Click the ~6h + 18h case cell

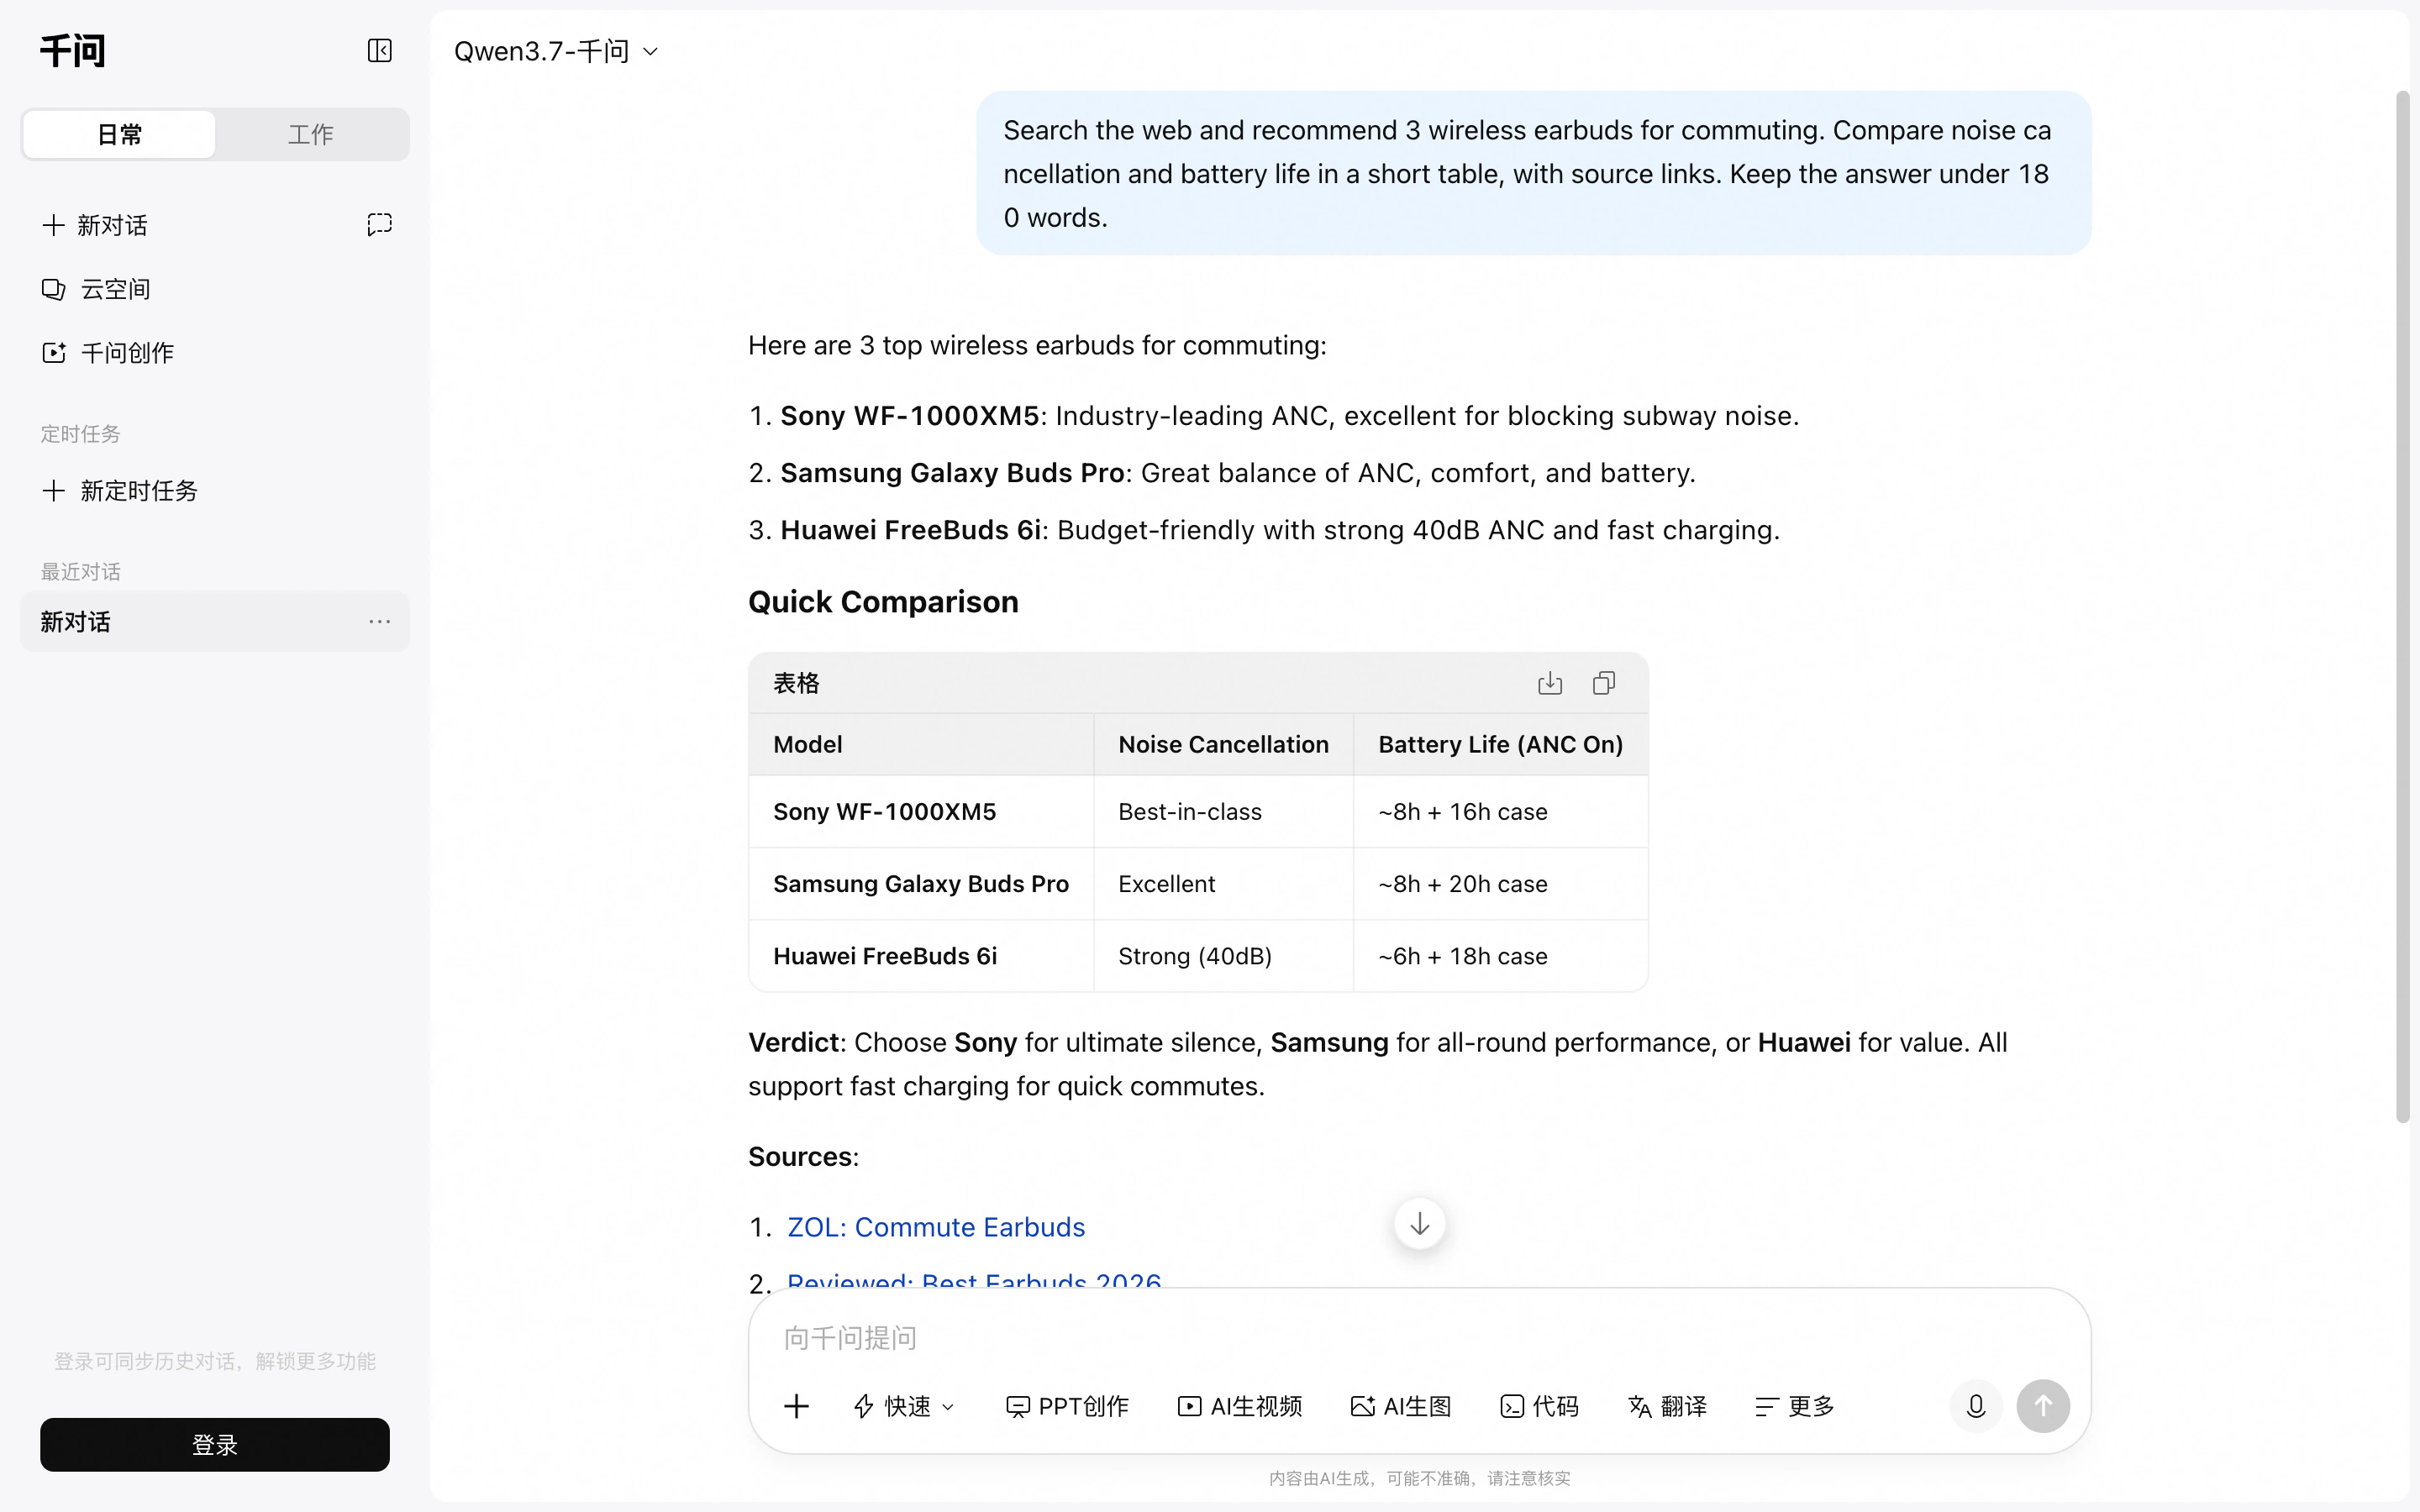(x=1500, y=956)
